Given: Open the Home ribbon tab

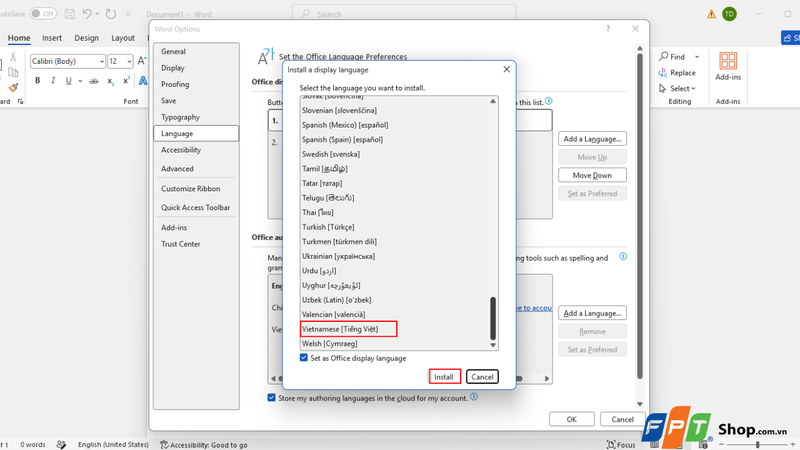Looking at the screenshot, I should pos(19,38).
